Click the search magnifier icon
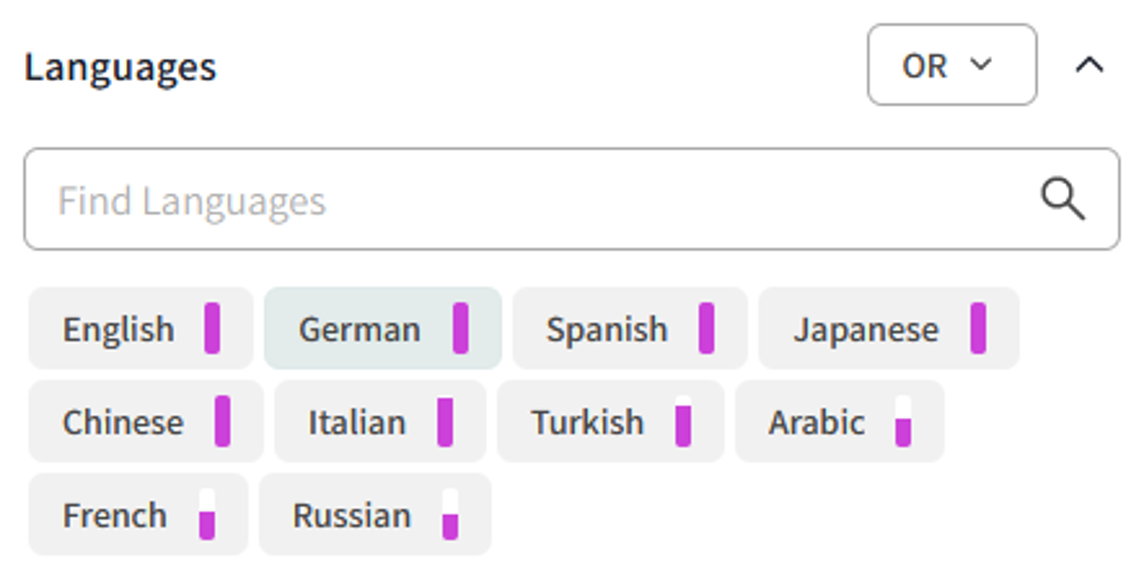1144x584 pixels. 1063,197
